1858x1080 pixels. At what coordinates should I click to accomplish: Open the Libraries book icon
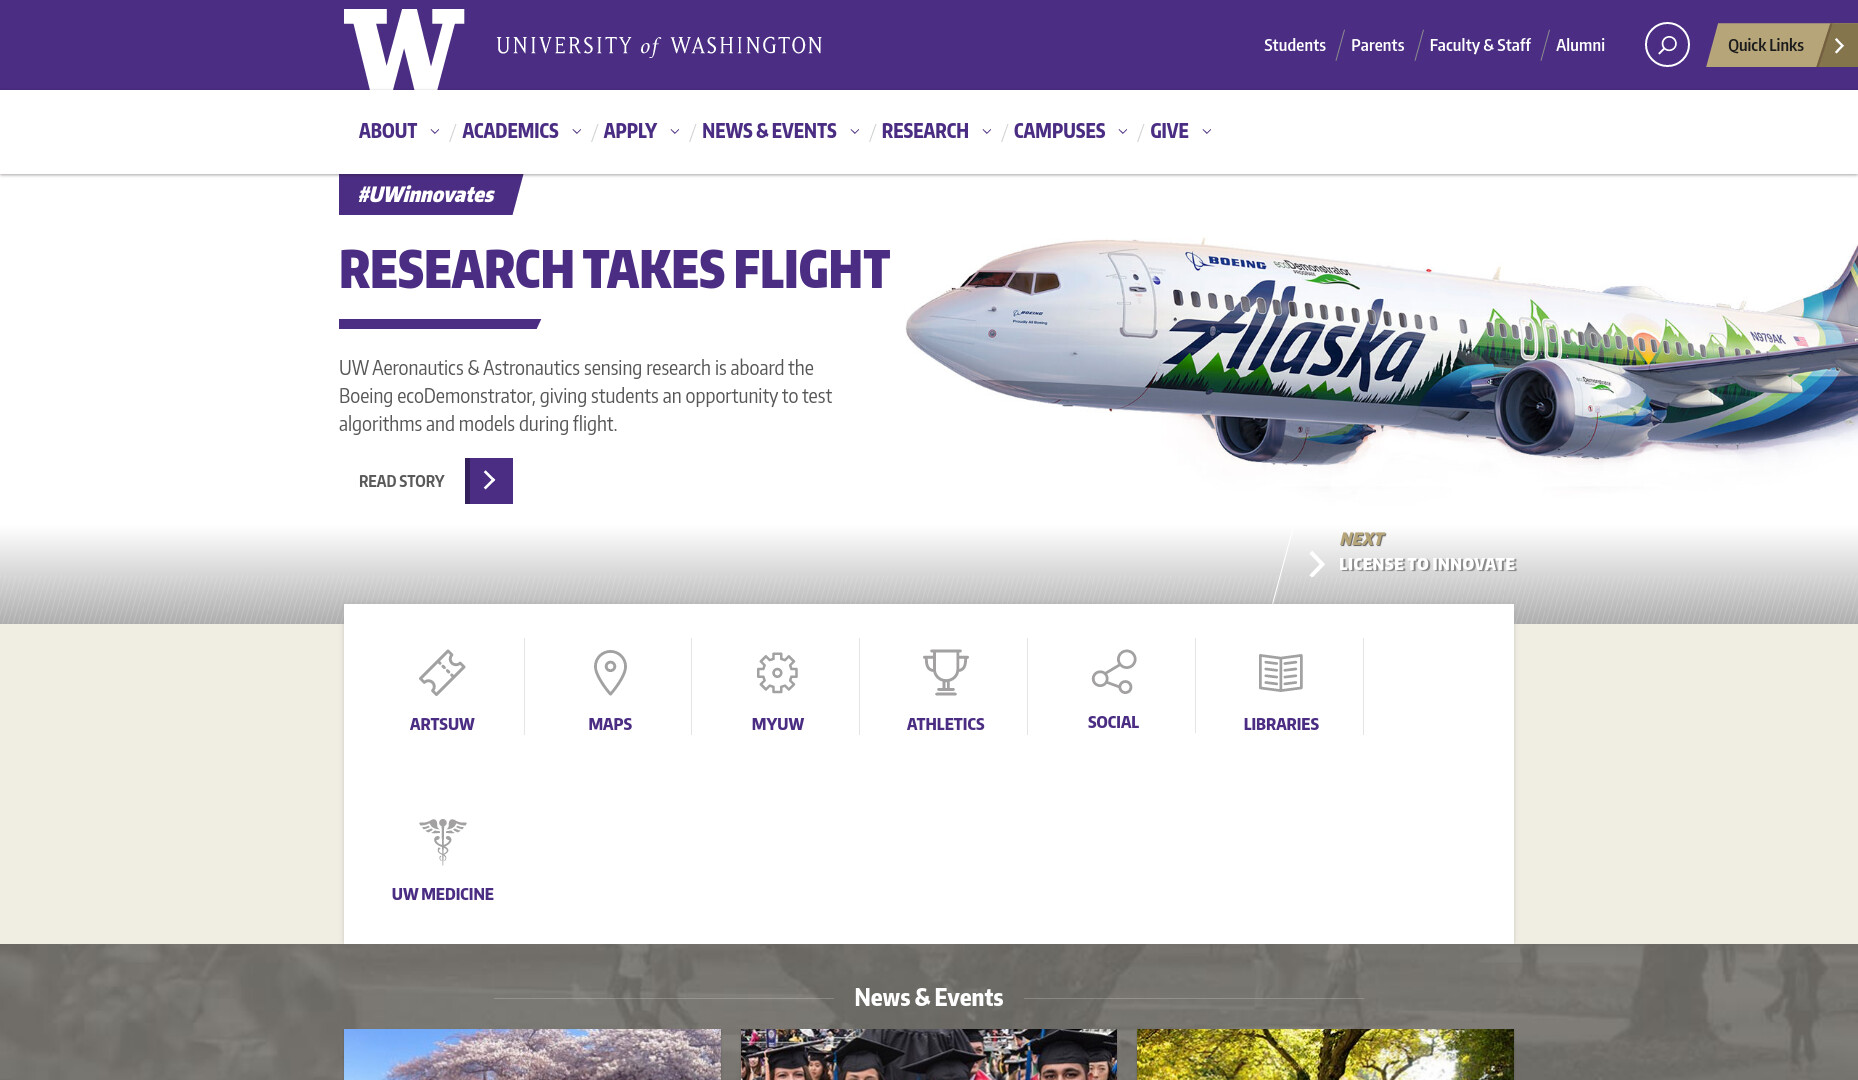[1281, 673]
